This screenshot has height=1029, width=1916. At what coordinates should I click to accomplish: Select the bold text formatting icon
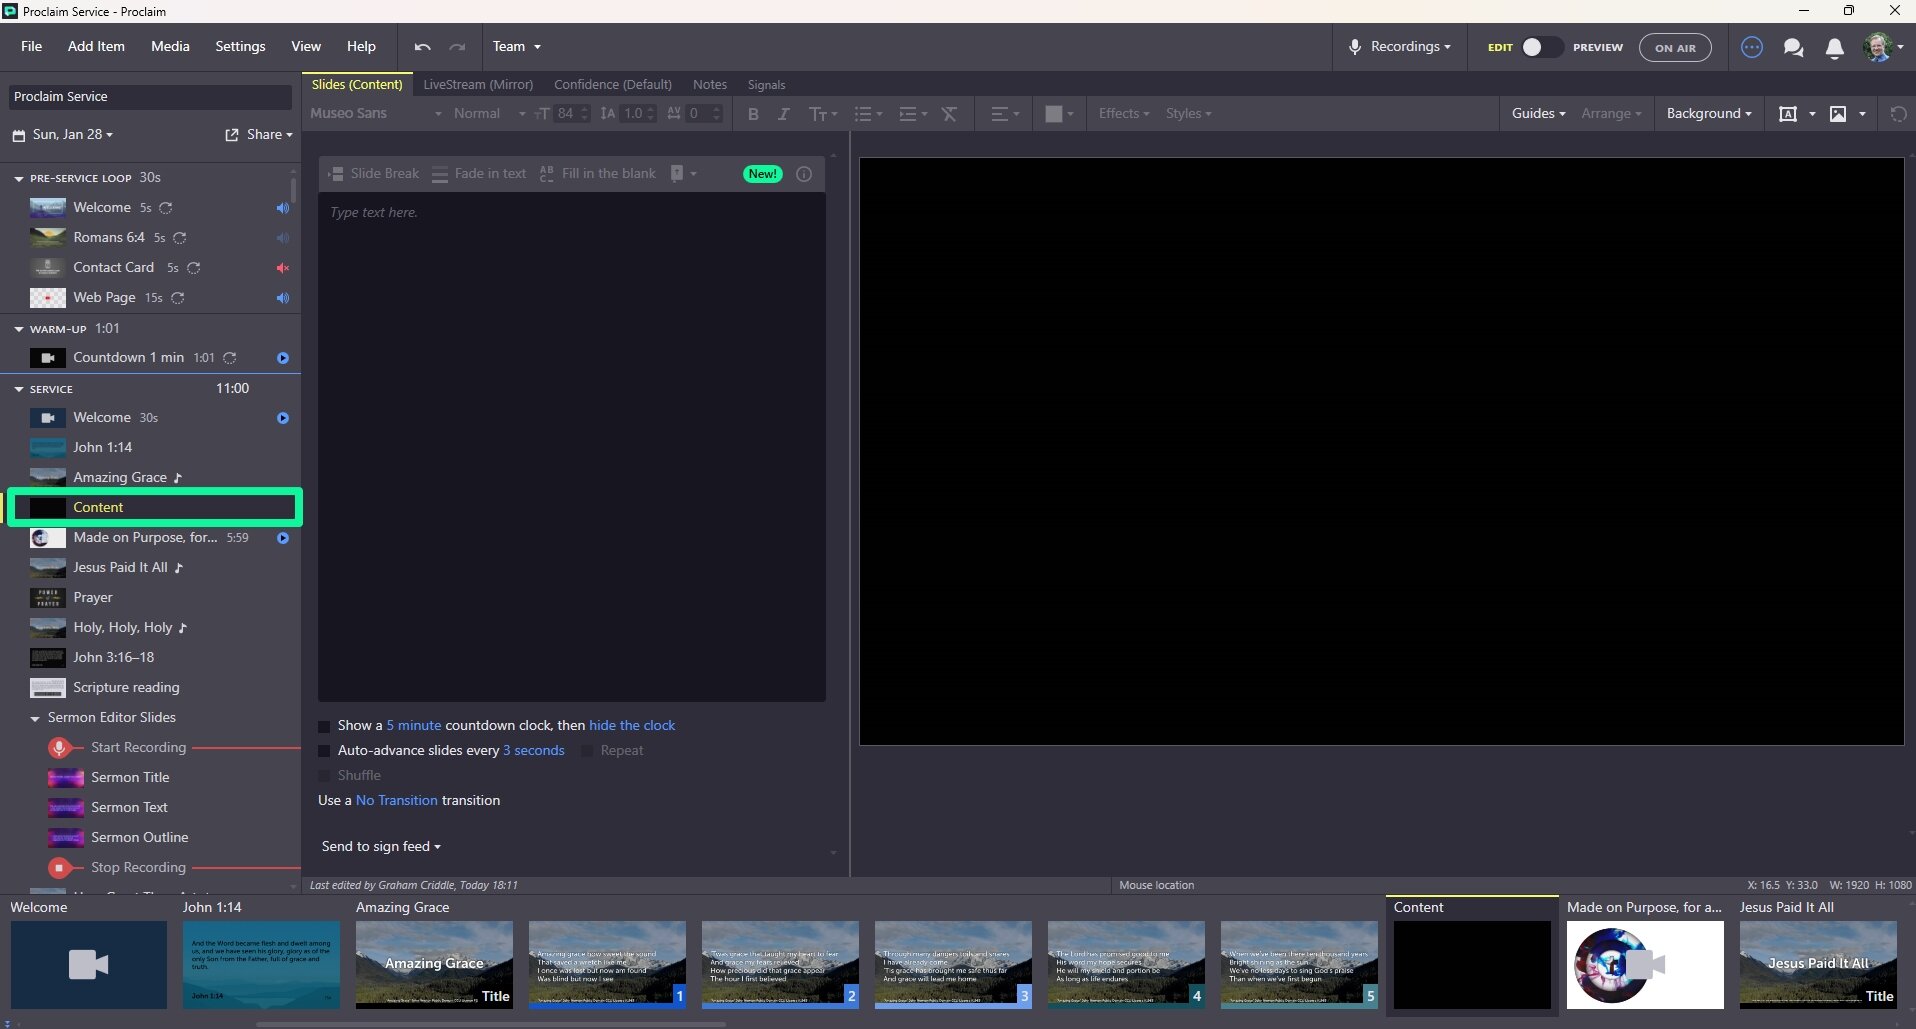(x=753, y=114)
